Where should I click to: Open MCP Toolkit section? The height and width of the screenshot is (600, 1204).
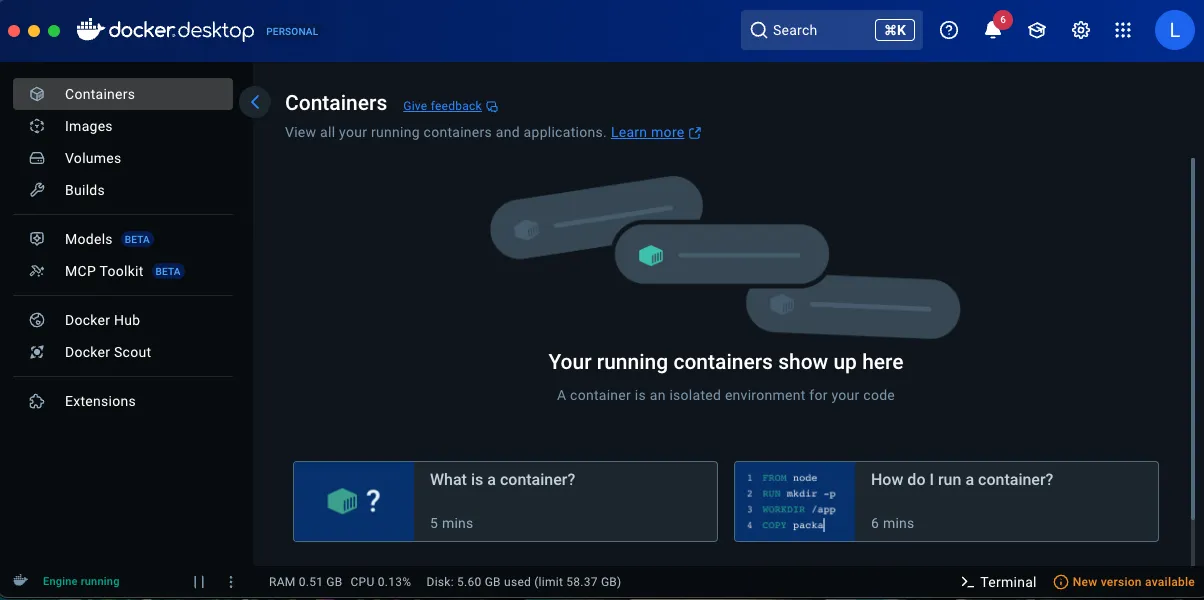click(x=123, y=271)
